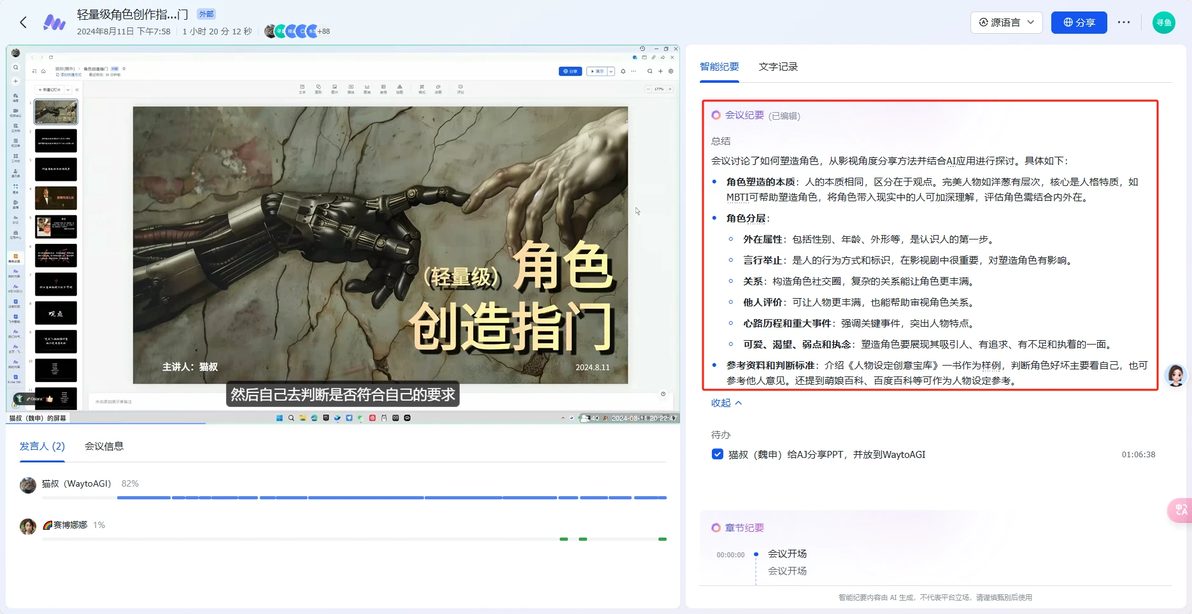Click the 角色分层 bullet heading

[747, 219]
